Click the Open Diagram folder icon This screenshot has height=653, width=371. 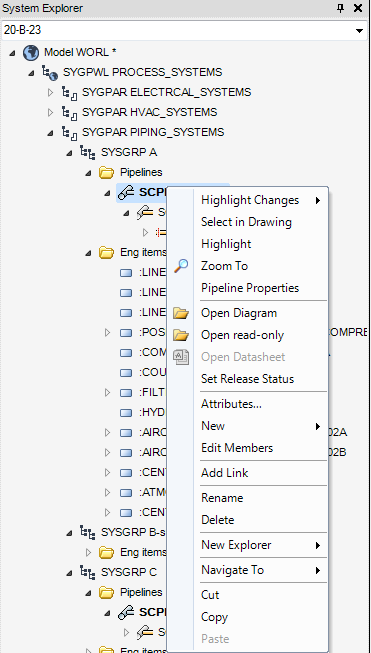(x=181, y=313)
